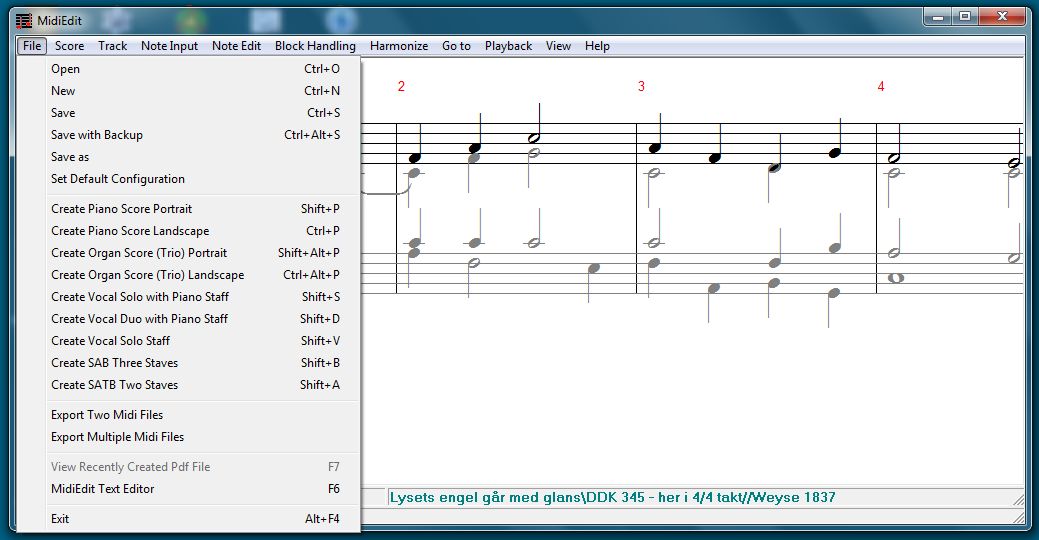1039x540 pixels.
Task: Open the Block Handling menu
Action: pos(315,46)
